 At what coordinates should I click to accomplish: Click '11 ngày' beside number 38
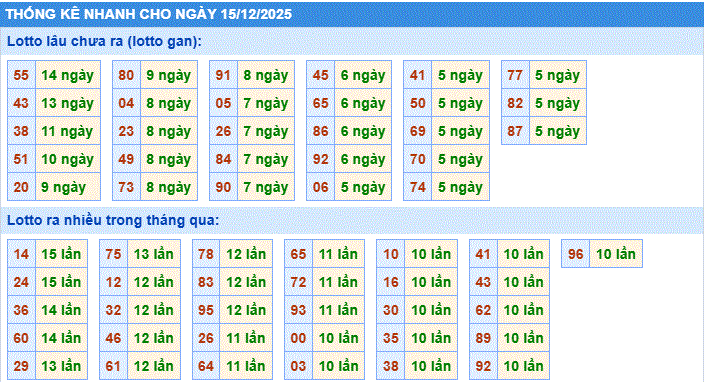(68, 131)
